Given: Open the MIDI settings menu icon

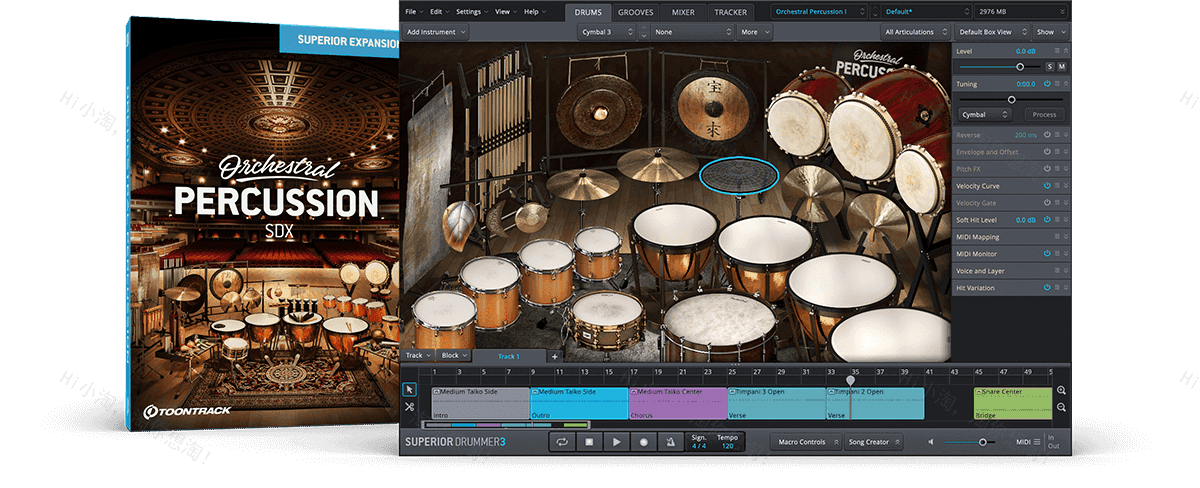Looking at the screenshot, I should pyautogui.click(x=1037, y=441).
